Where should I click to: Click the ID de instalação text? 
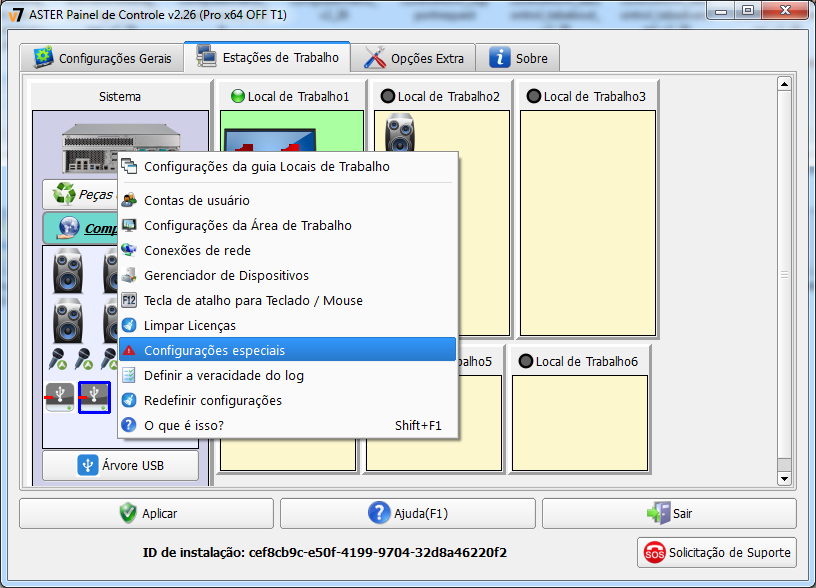tap(325, 553)
